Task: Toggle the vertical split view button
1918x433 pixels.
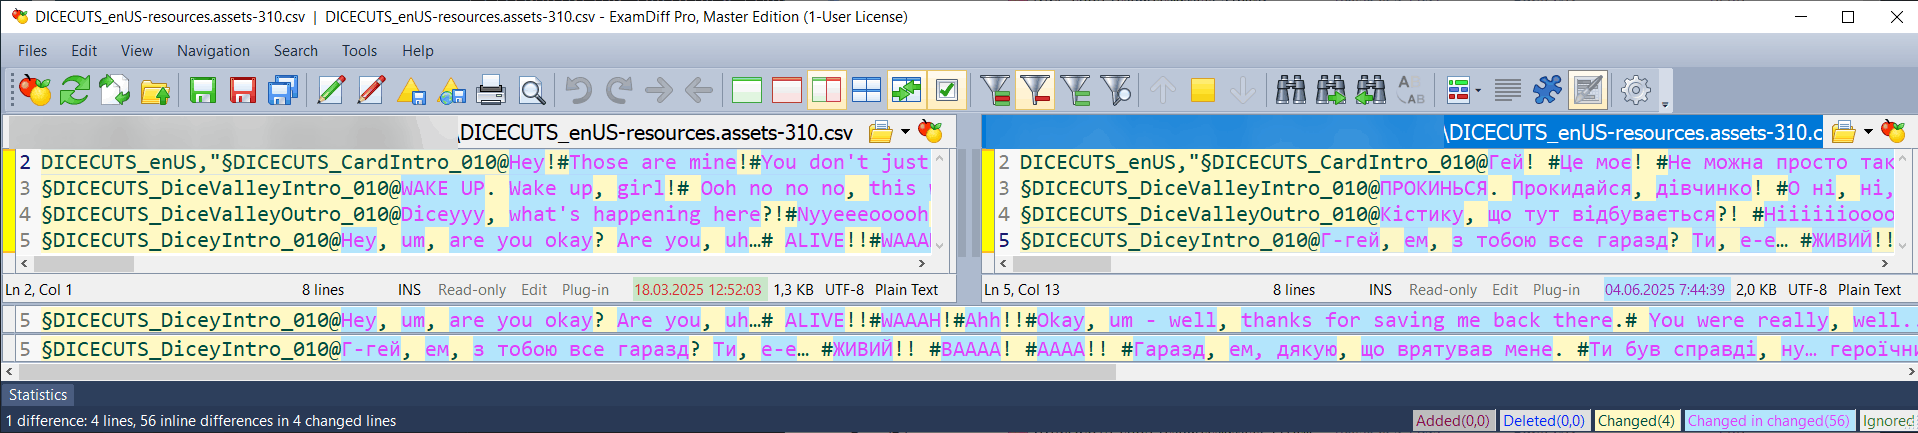Action: (x=827, y=91)
